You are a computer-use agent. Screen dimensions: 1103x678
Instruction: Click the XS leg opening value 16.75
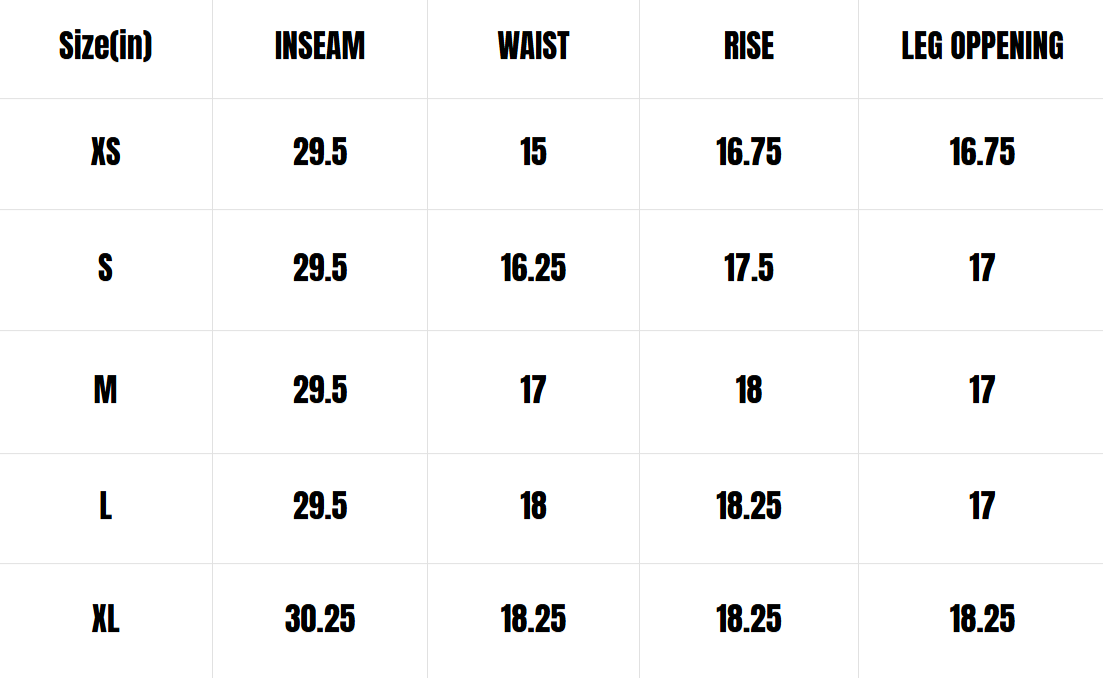pyautogui.click(x=982, y=153)
